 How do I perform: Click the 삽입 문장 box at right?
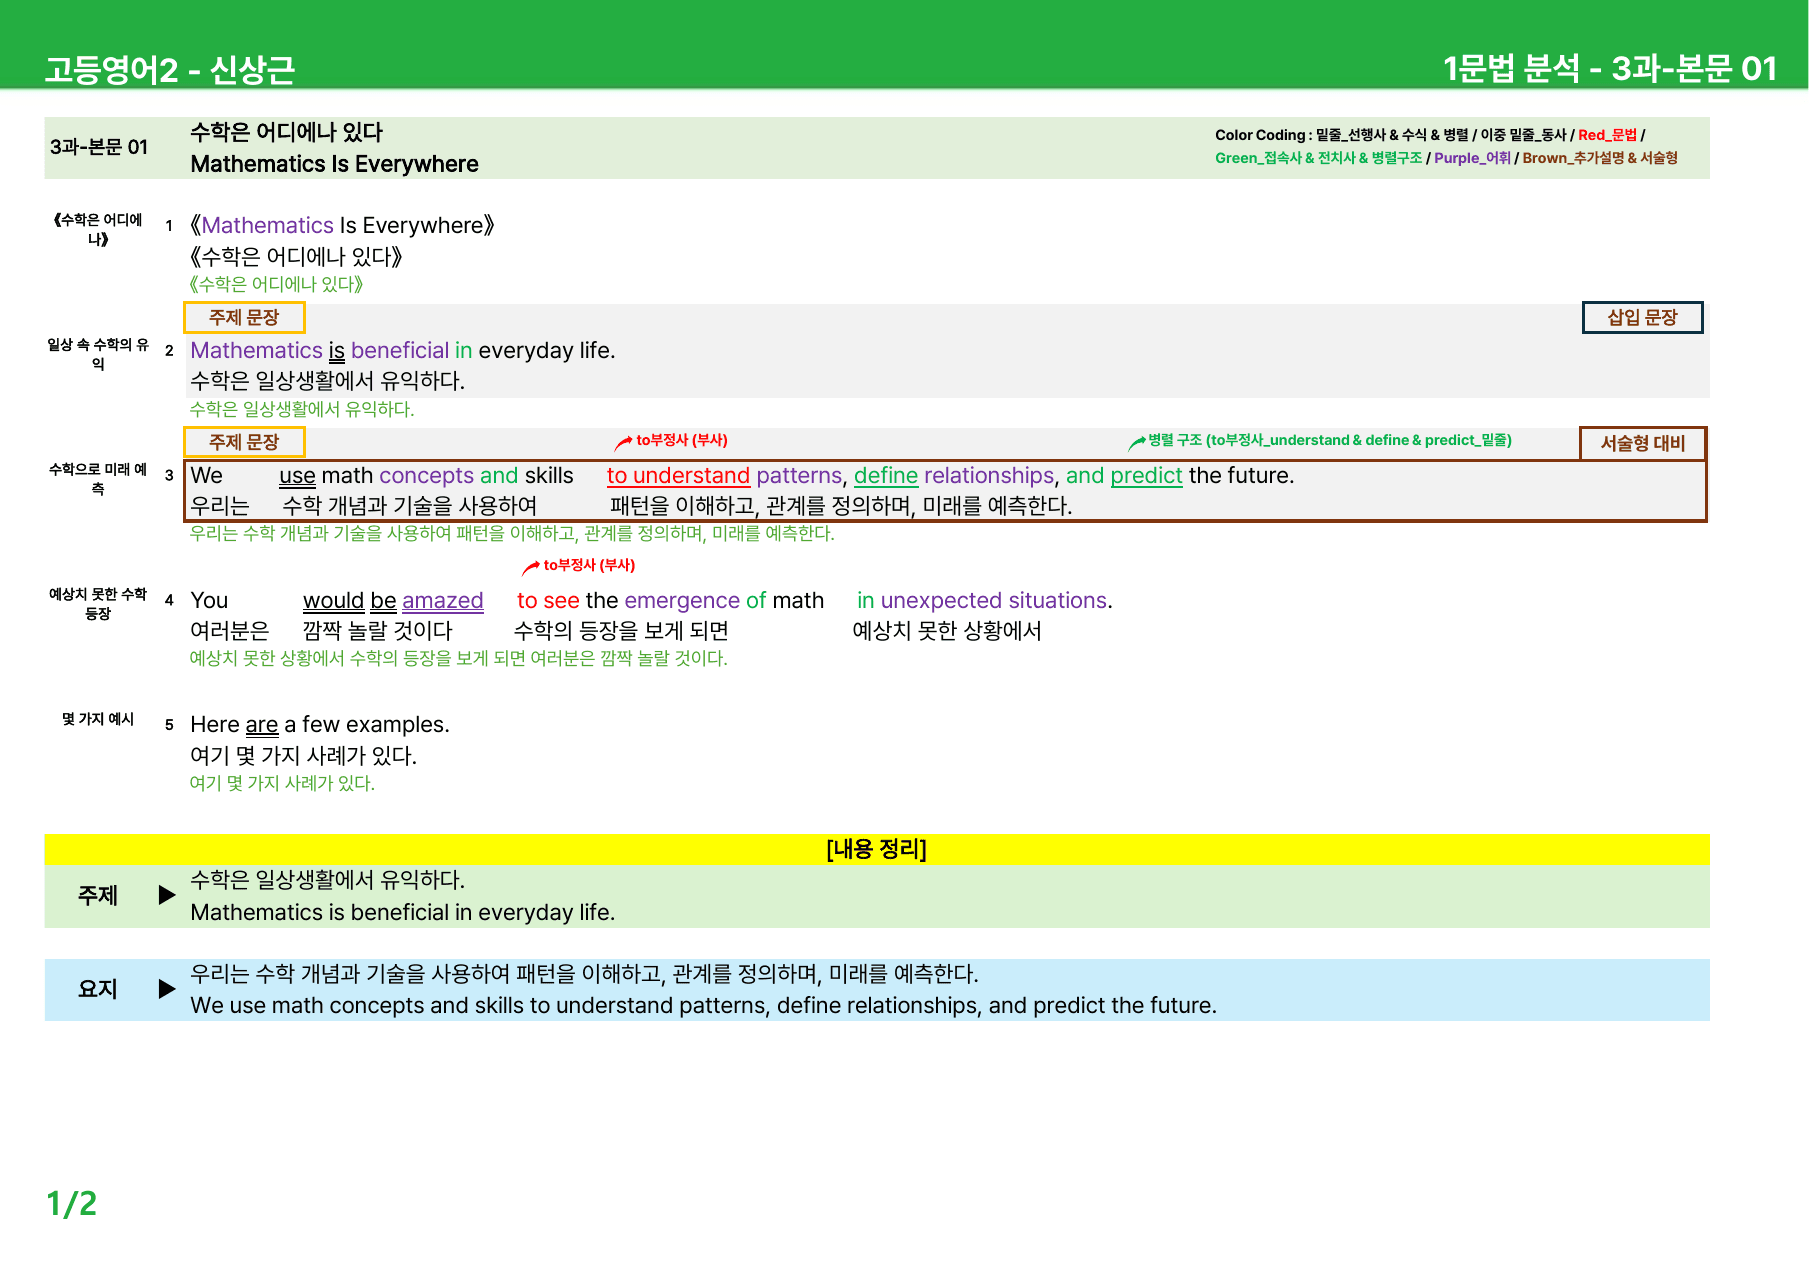[1642, 318]
